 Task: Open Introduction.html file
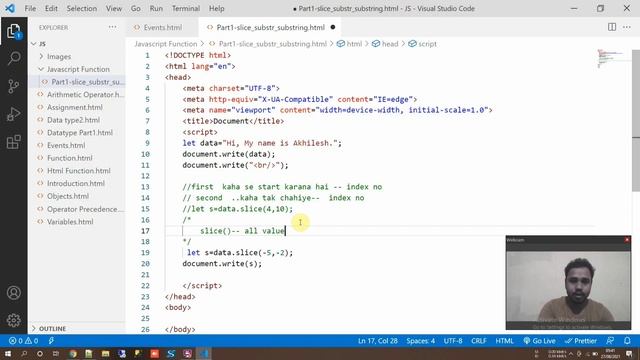pyautogui.click(x=76, y=183)
